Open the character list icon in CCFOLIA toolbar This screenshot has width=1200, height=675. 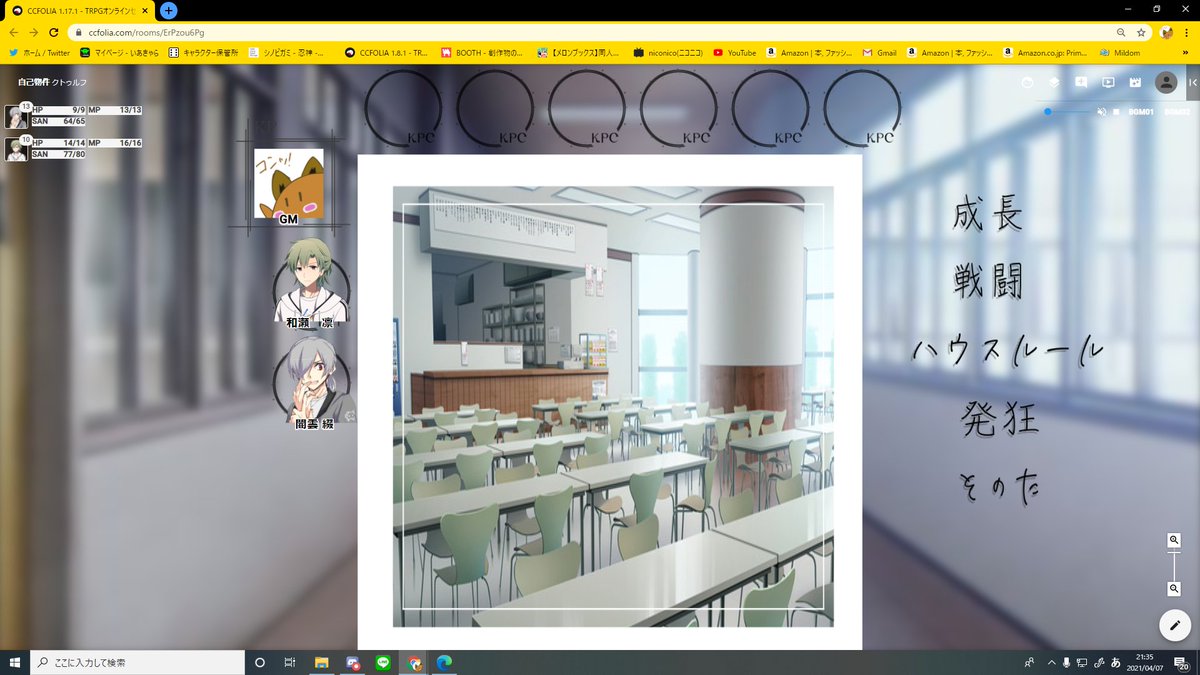click(x=1028, y=82)
